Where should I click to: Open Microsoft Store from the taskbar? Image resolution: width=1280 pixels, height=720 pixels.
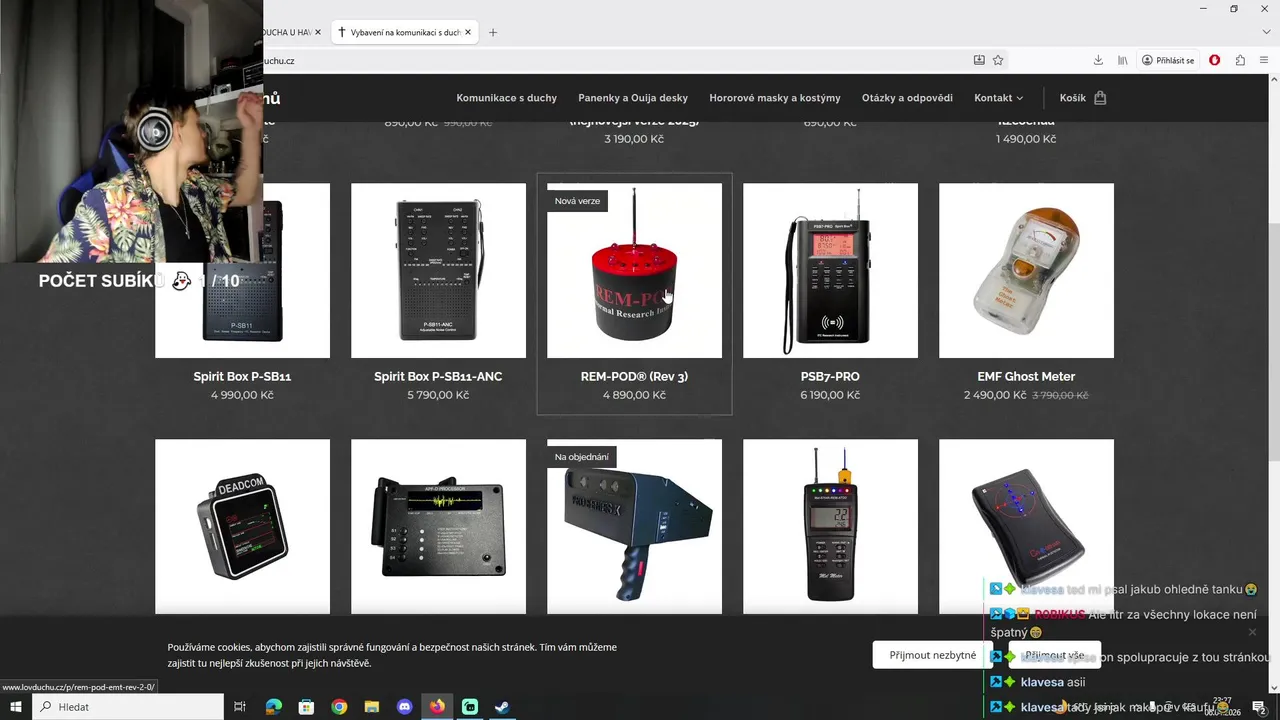[306, 707]
